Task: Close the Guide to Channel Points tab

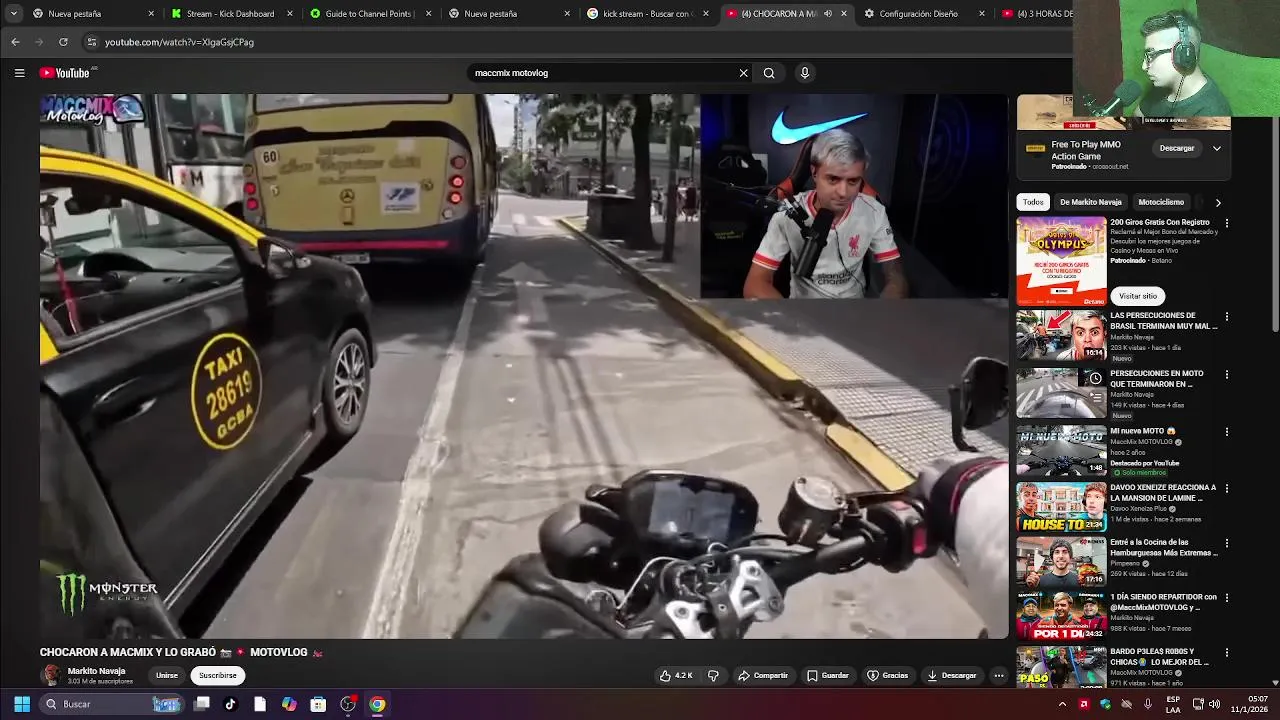Action: click(x=428, y=14)
